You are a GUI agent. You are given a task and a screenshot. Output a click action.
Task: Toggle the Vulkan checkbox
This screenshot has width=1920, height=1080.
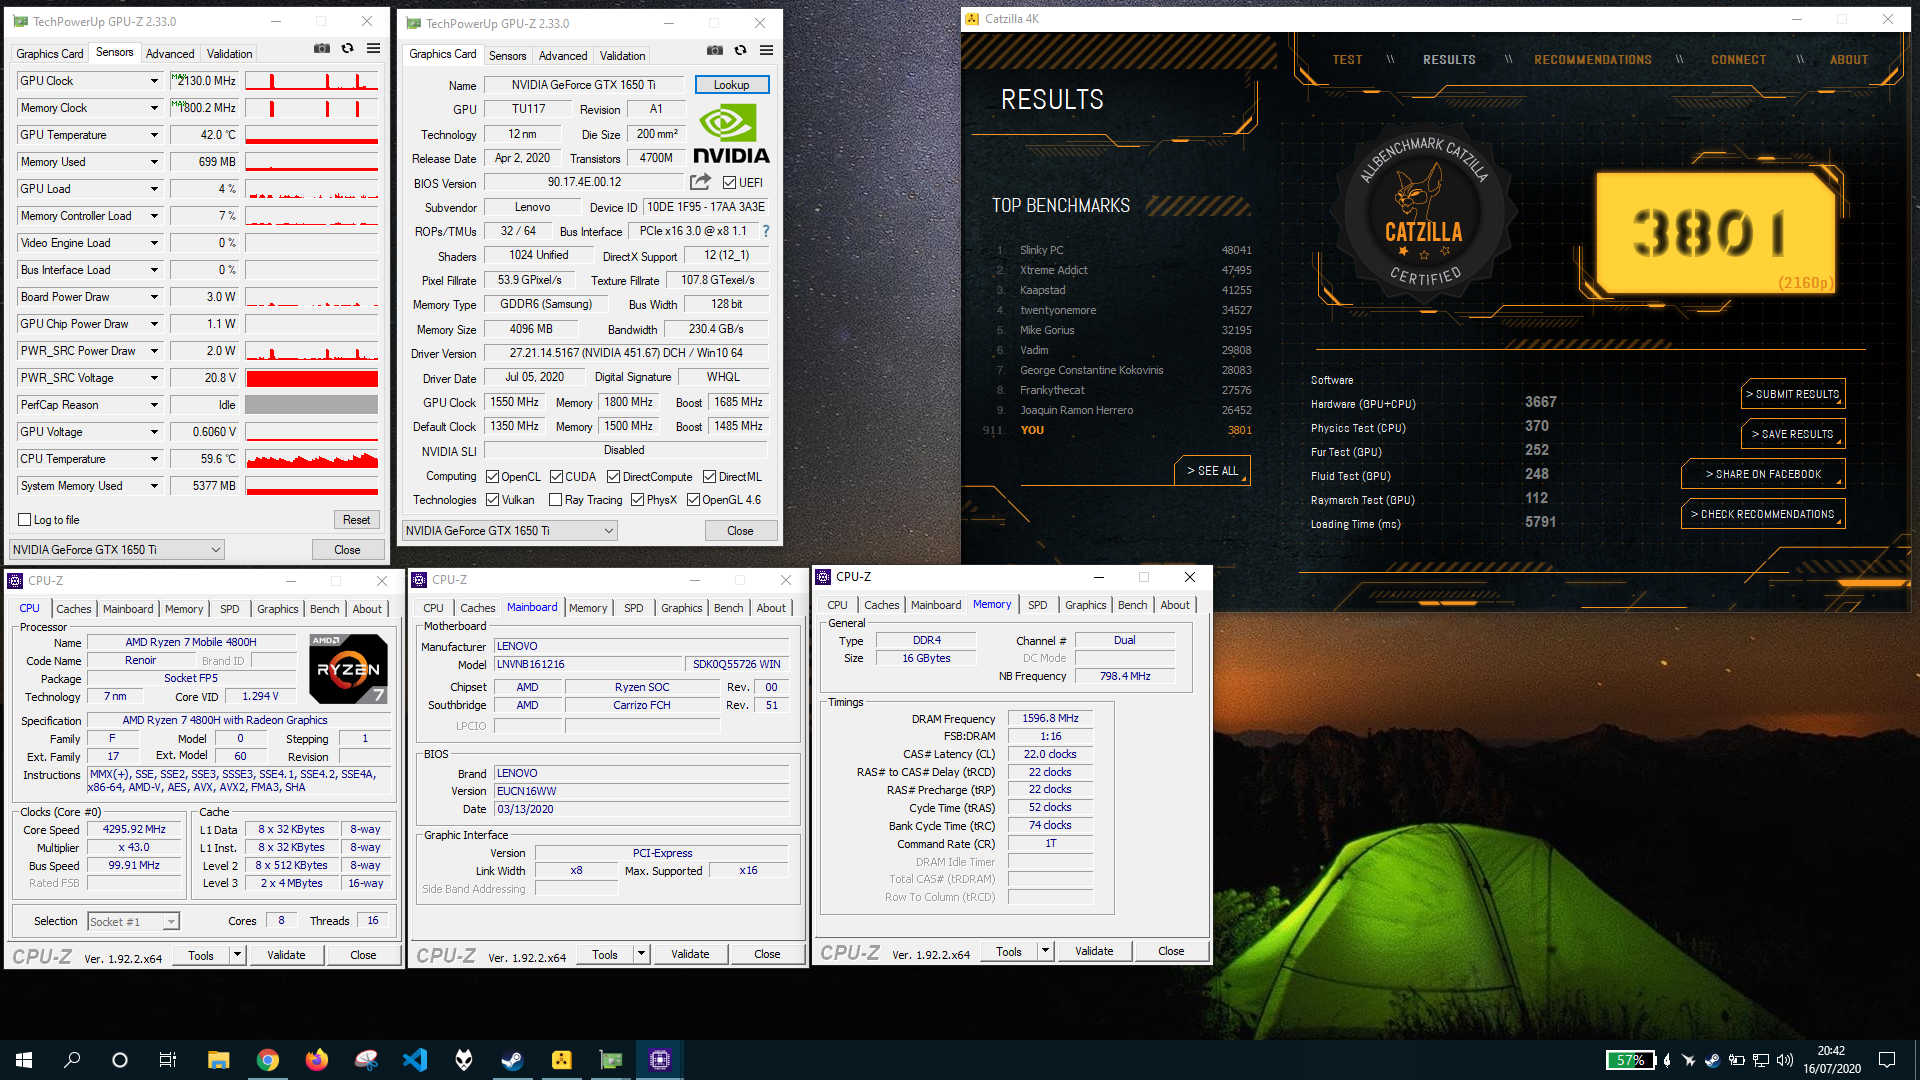(492, 500)
